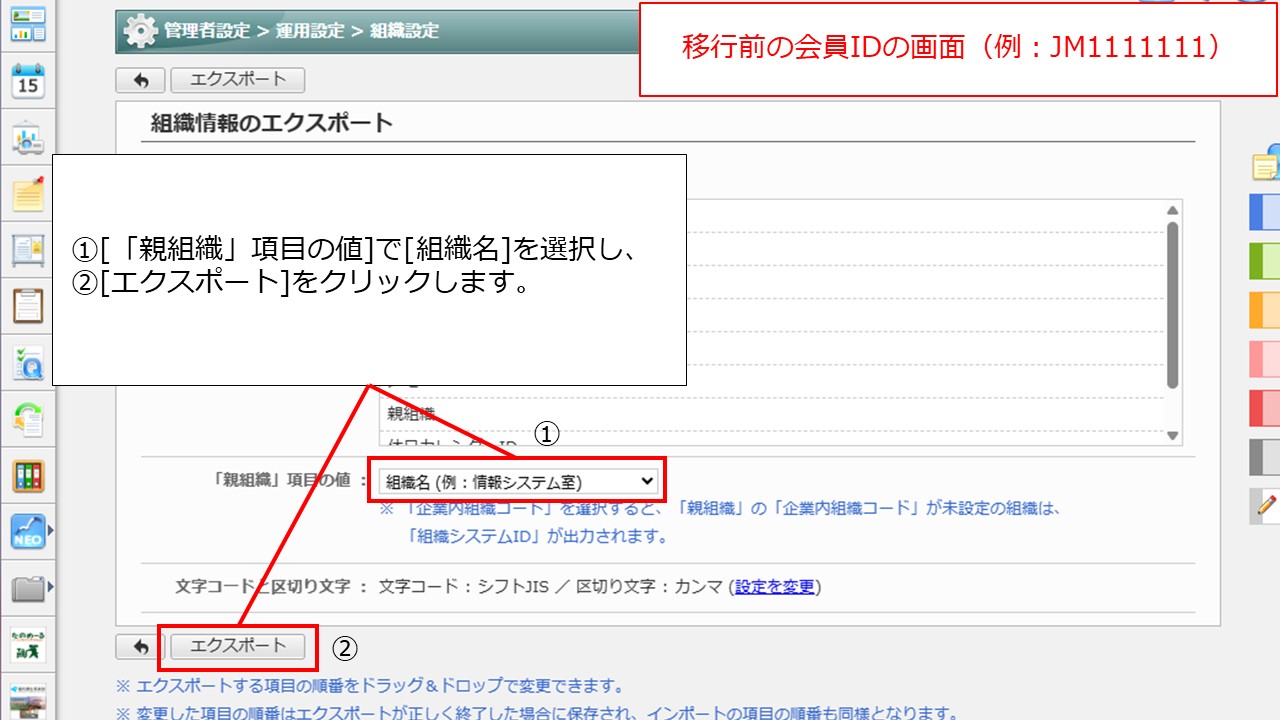1280x720 pixels.
Task: Click the 組織情報のエクスポート heading
Action: click(x=272, y=123)
